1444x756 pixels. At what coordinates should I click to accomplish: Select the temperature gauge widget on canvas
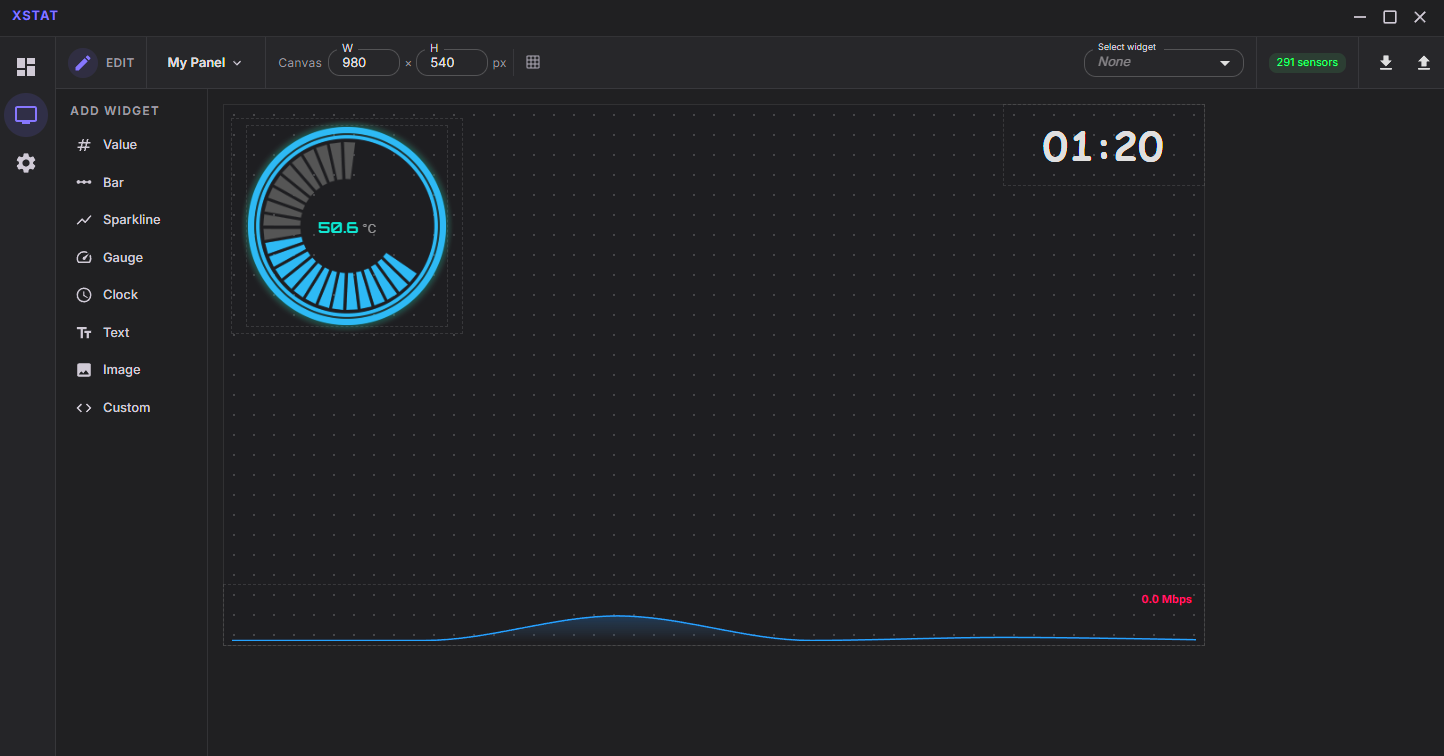pos(345,225)
